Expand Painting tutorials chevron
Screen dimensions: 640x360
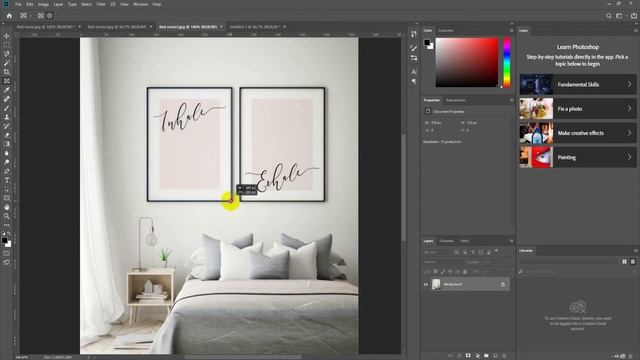629,157
